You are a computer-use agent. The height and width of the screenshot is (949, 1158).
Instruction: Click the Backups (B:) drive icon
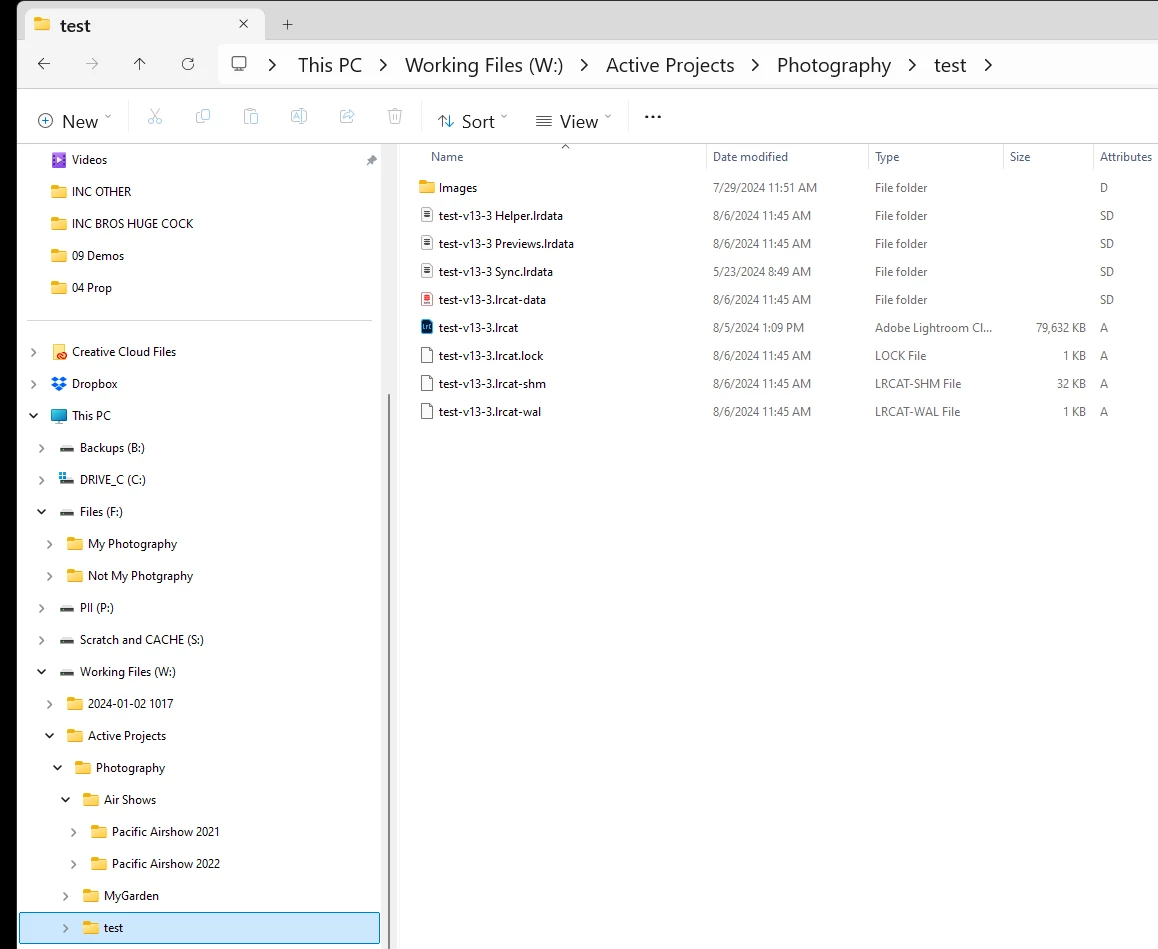point(66,448)
